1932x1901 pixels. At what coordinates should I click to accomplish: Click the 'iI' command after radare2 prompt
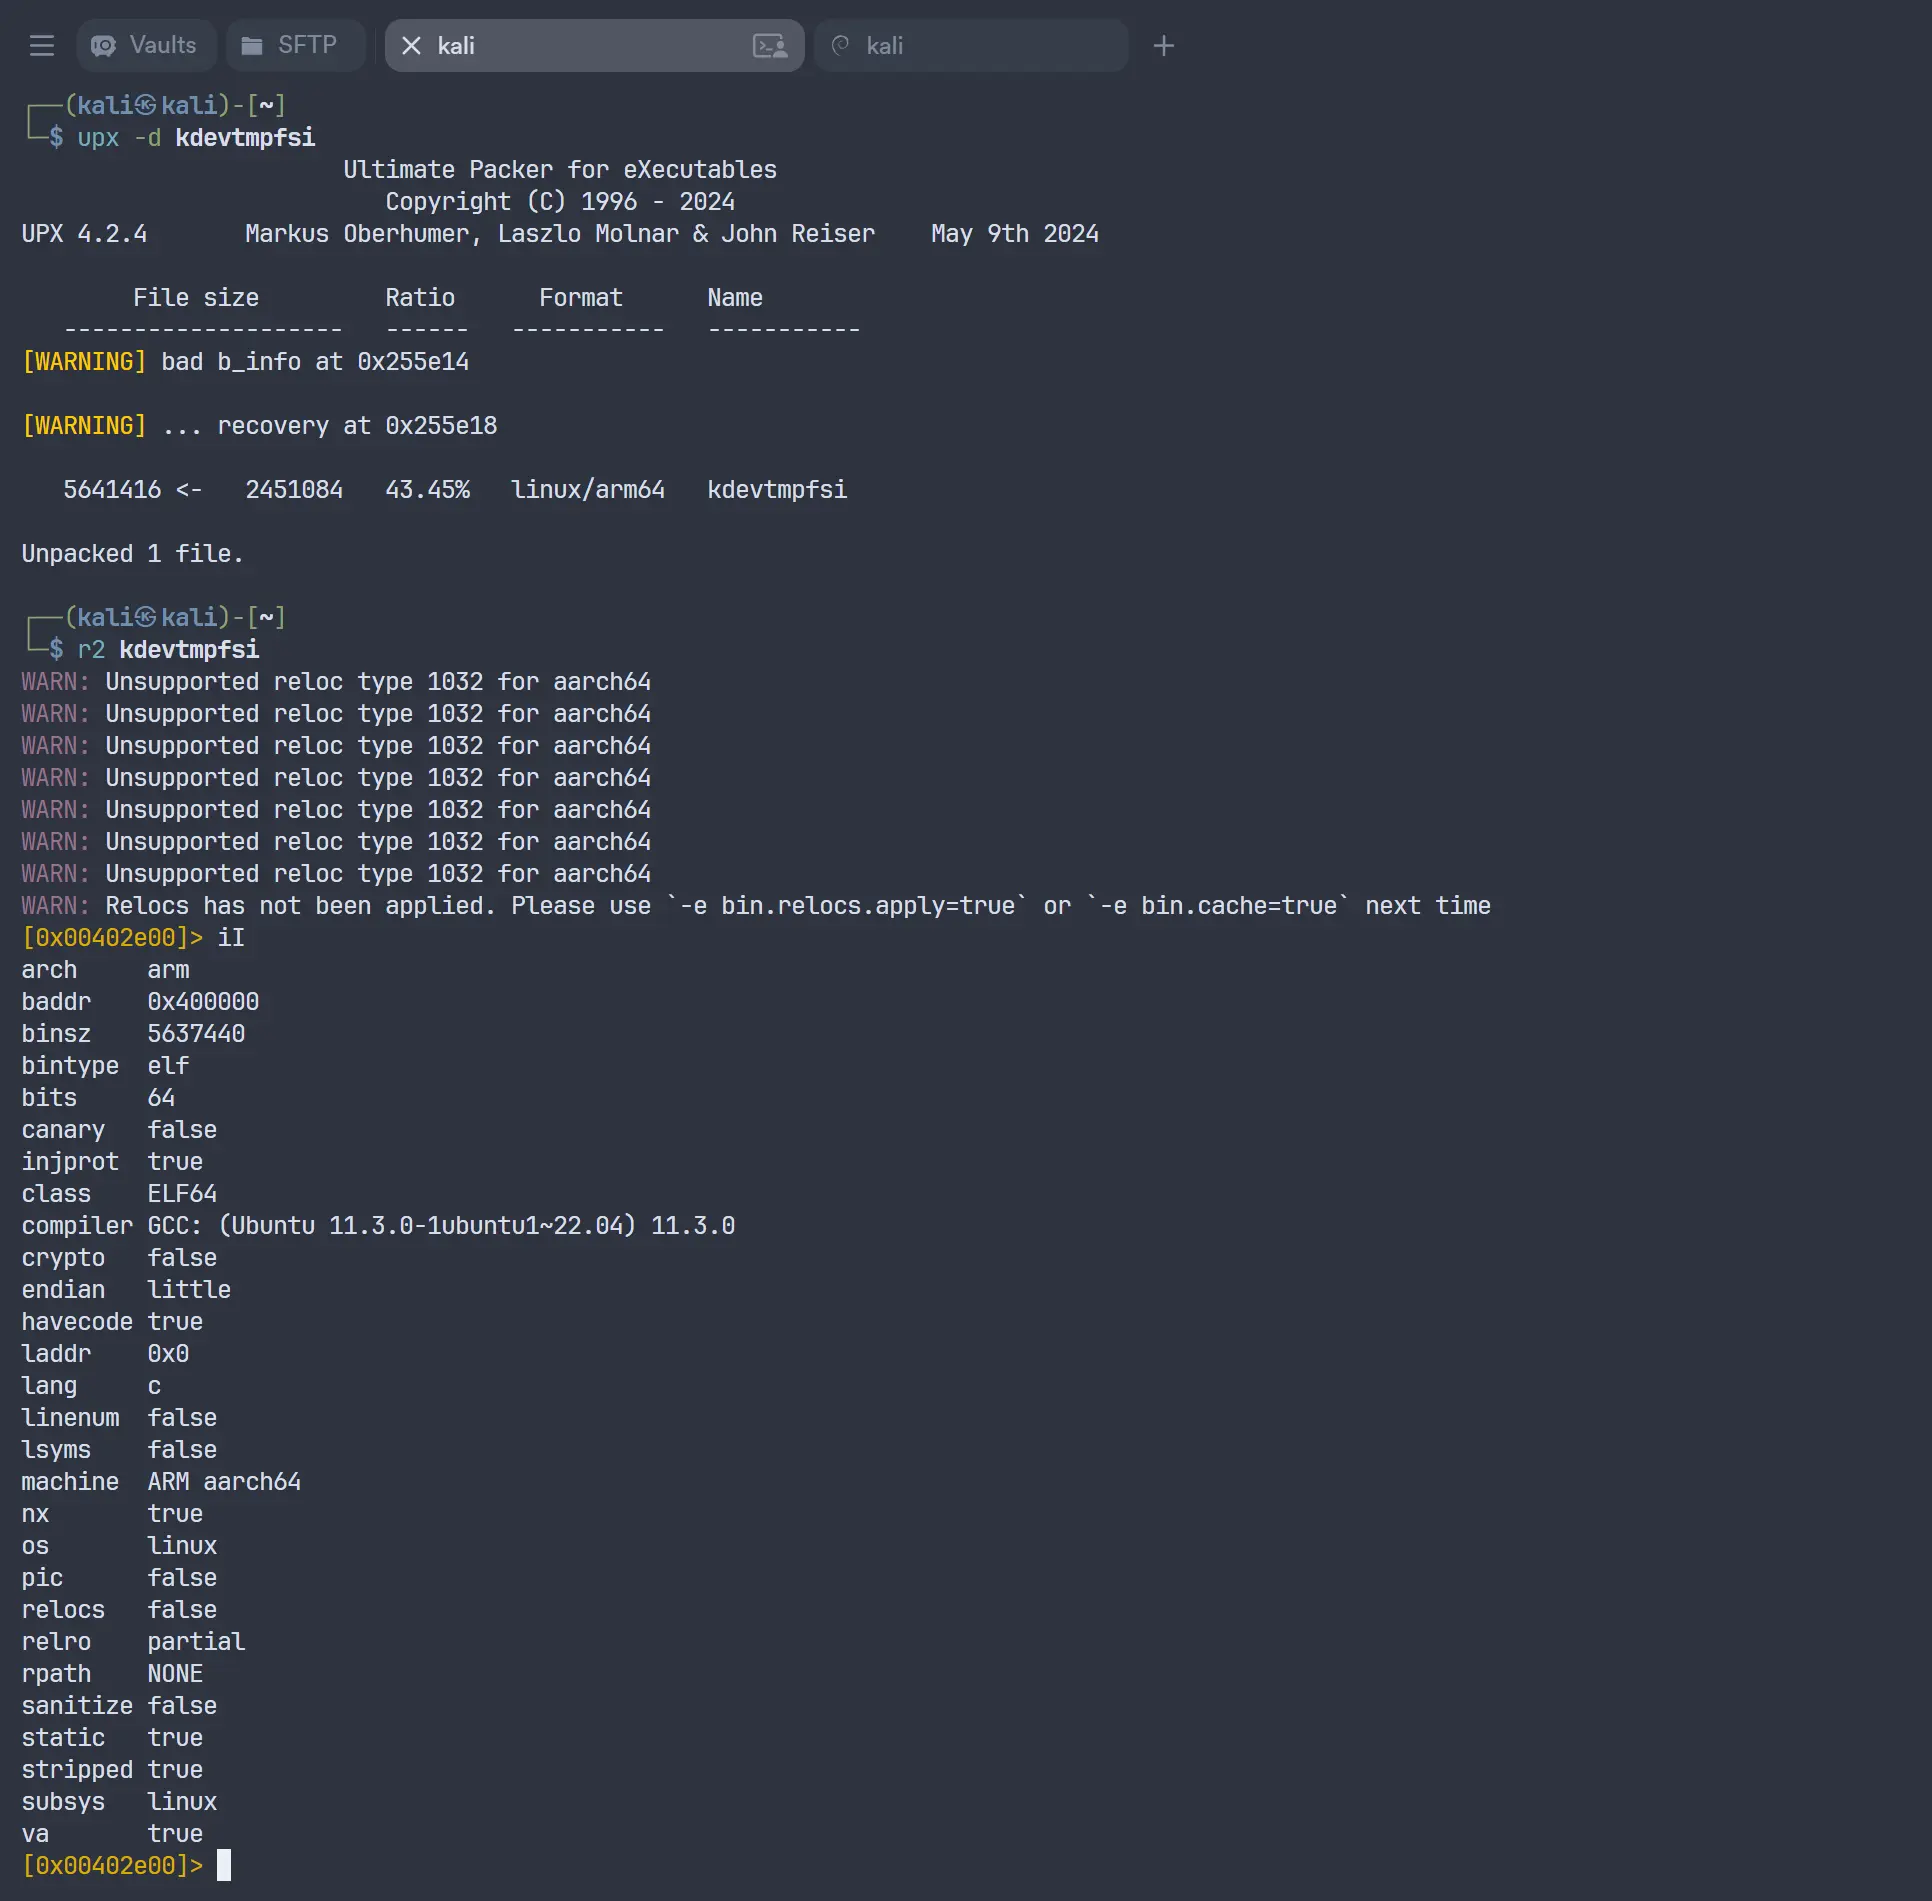click(x=231, y=938)
